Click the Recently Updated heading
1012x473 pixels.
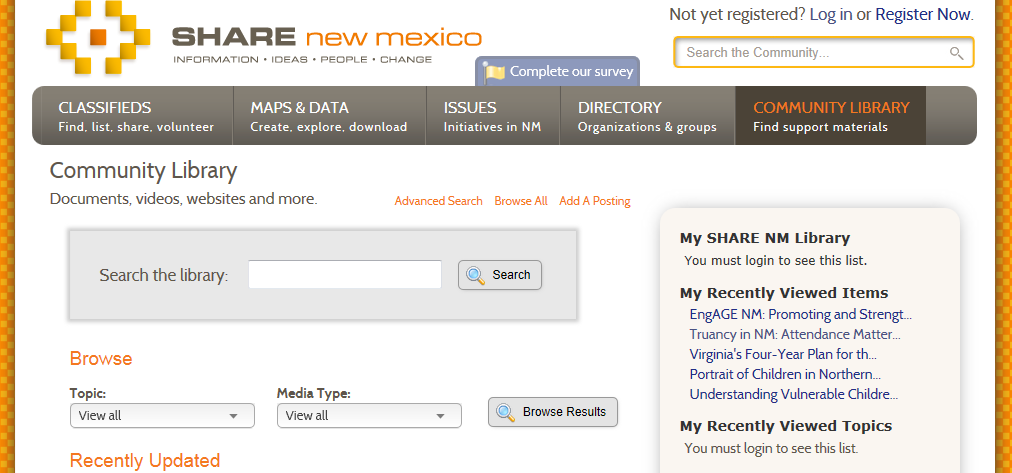tap(145, 461)
